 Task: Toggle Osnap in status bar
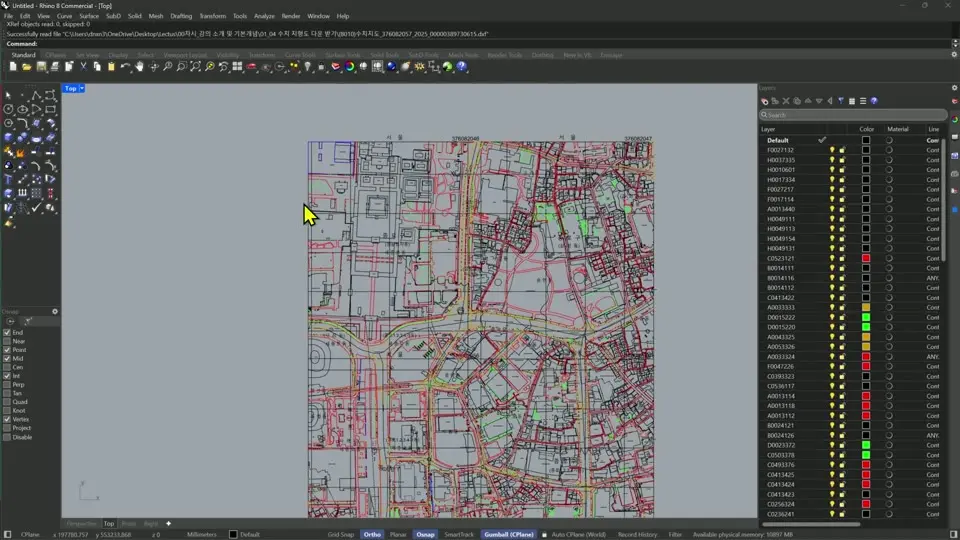426,534
